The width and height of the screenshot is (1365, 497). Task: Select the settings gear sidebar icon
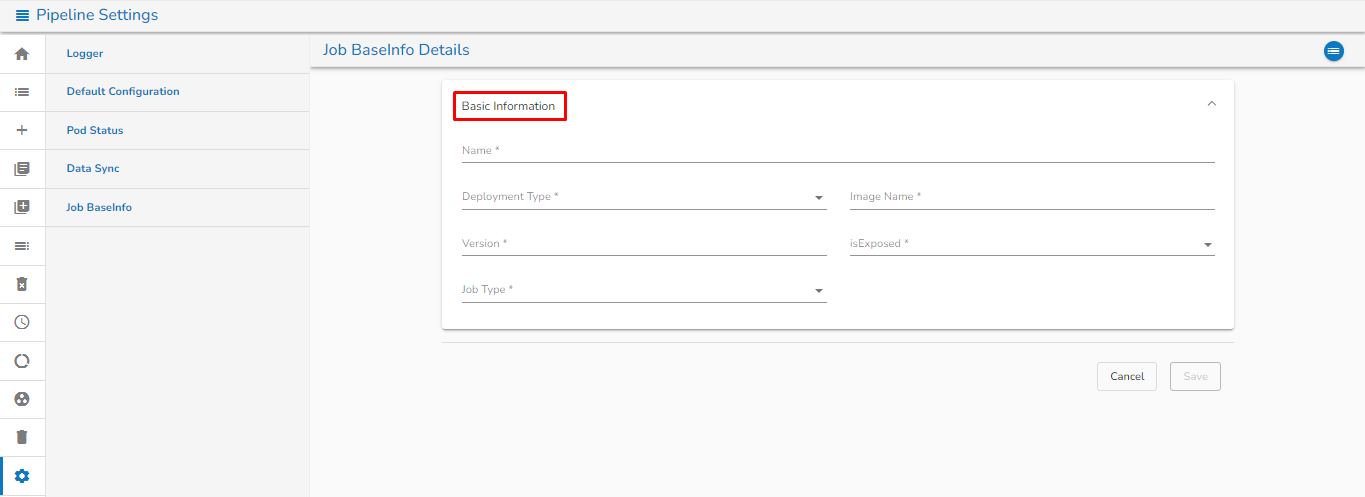coord(22,476)
